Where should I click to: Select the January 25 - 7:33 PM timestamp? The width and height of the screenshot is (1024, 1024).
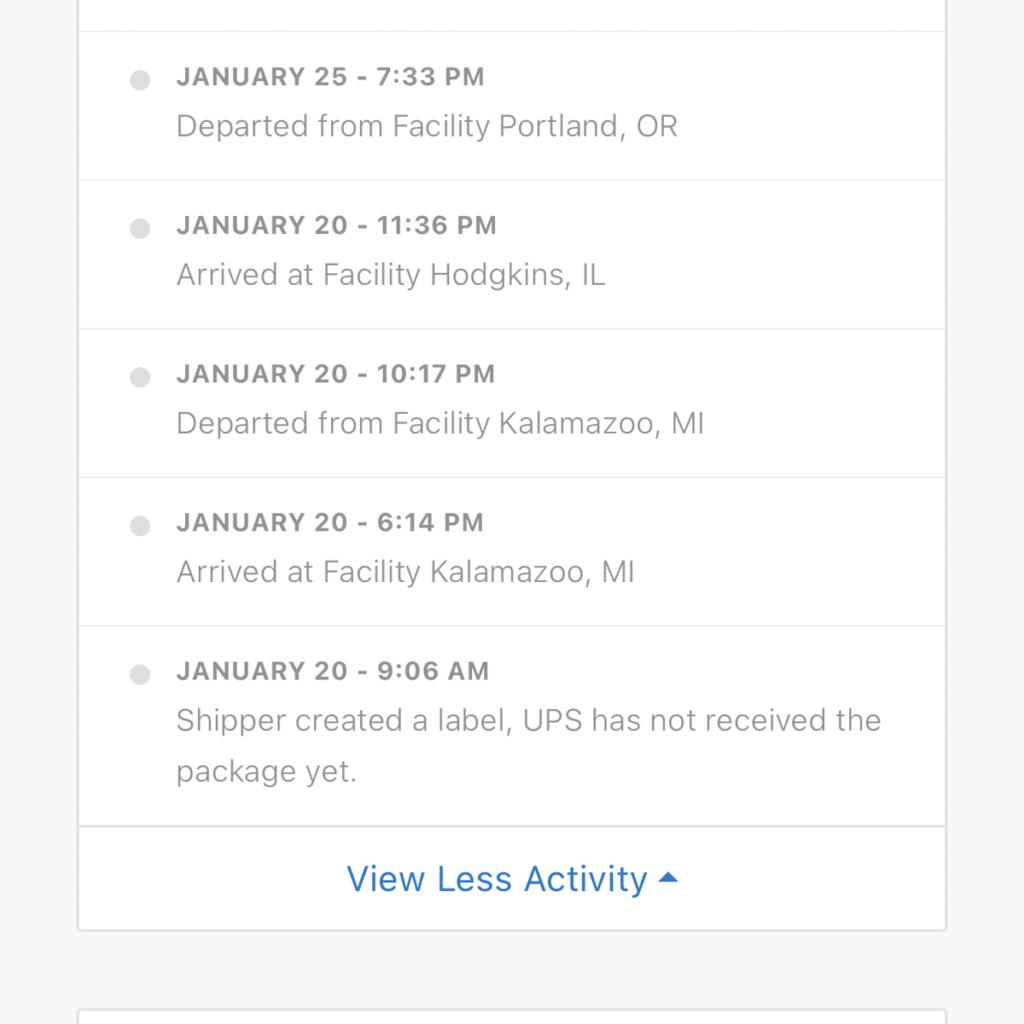point(330,78)
